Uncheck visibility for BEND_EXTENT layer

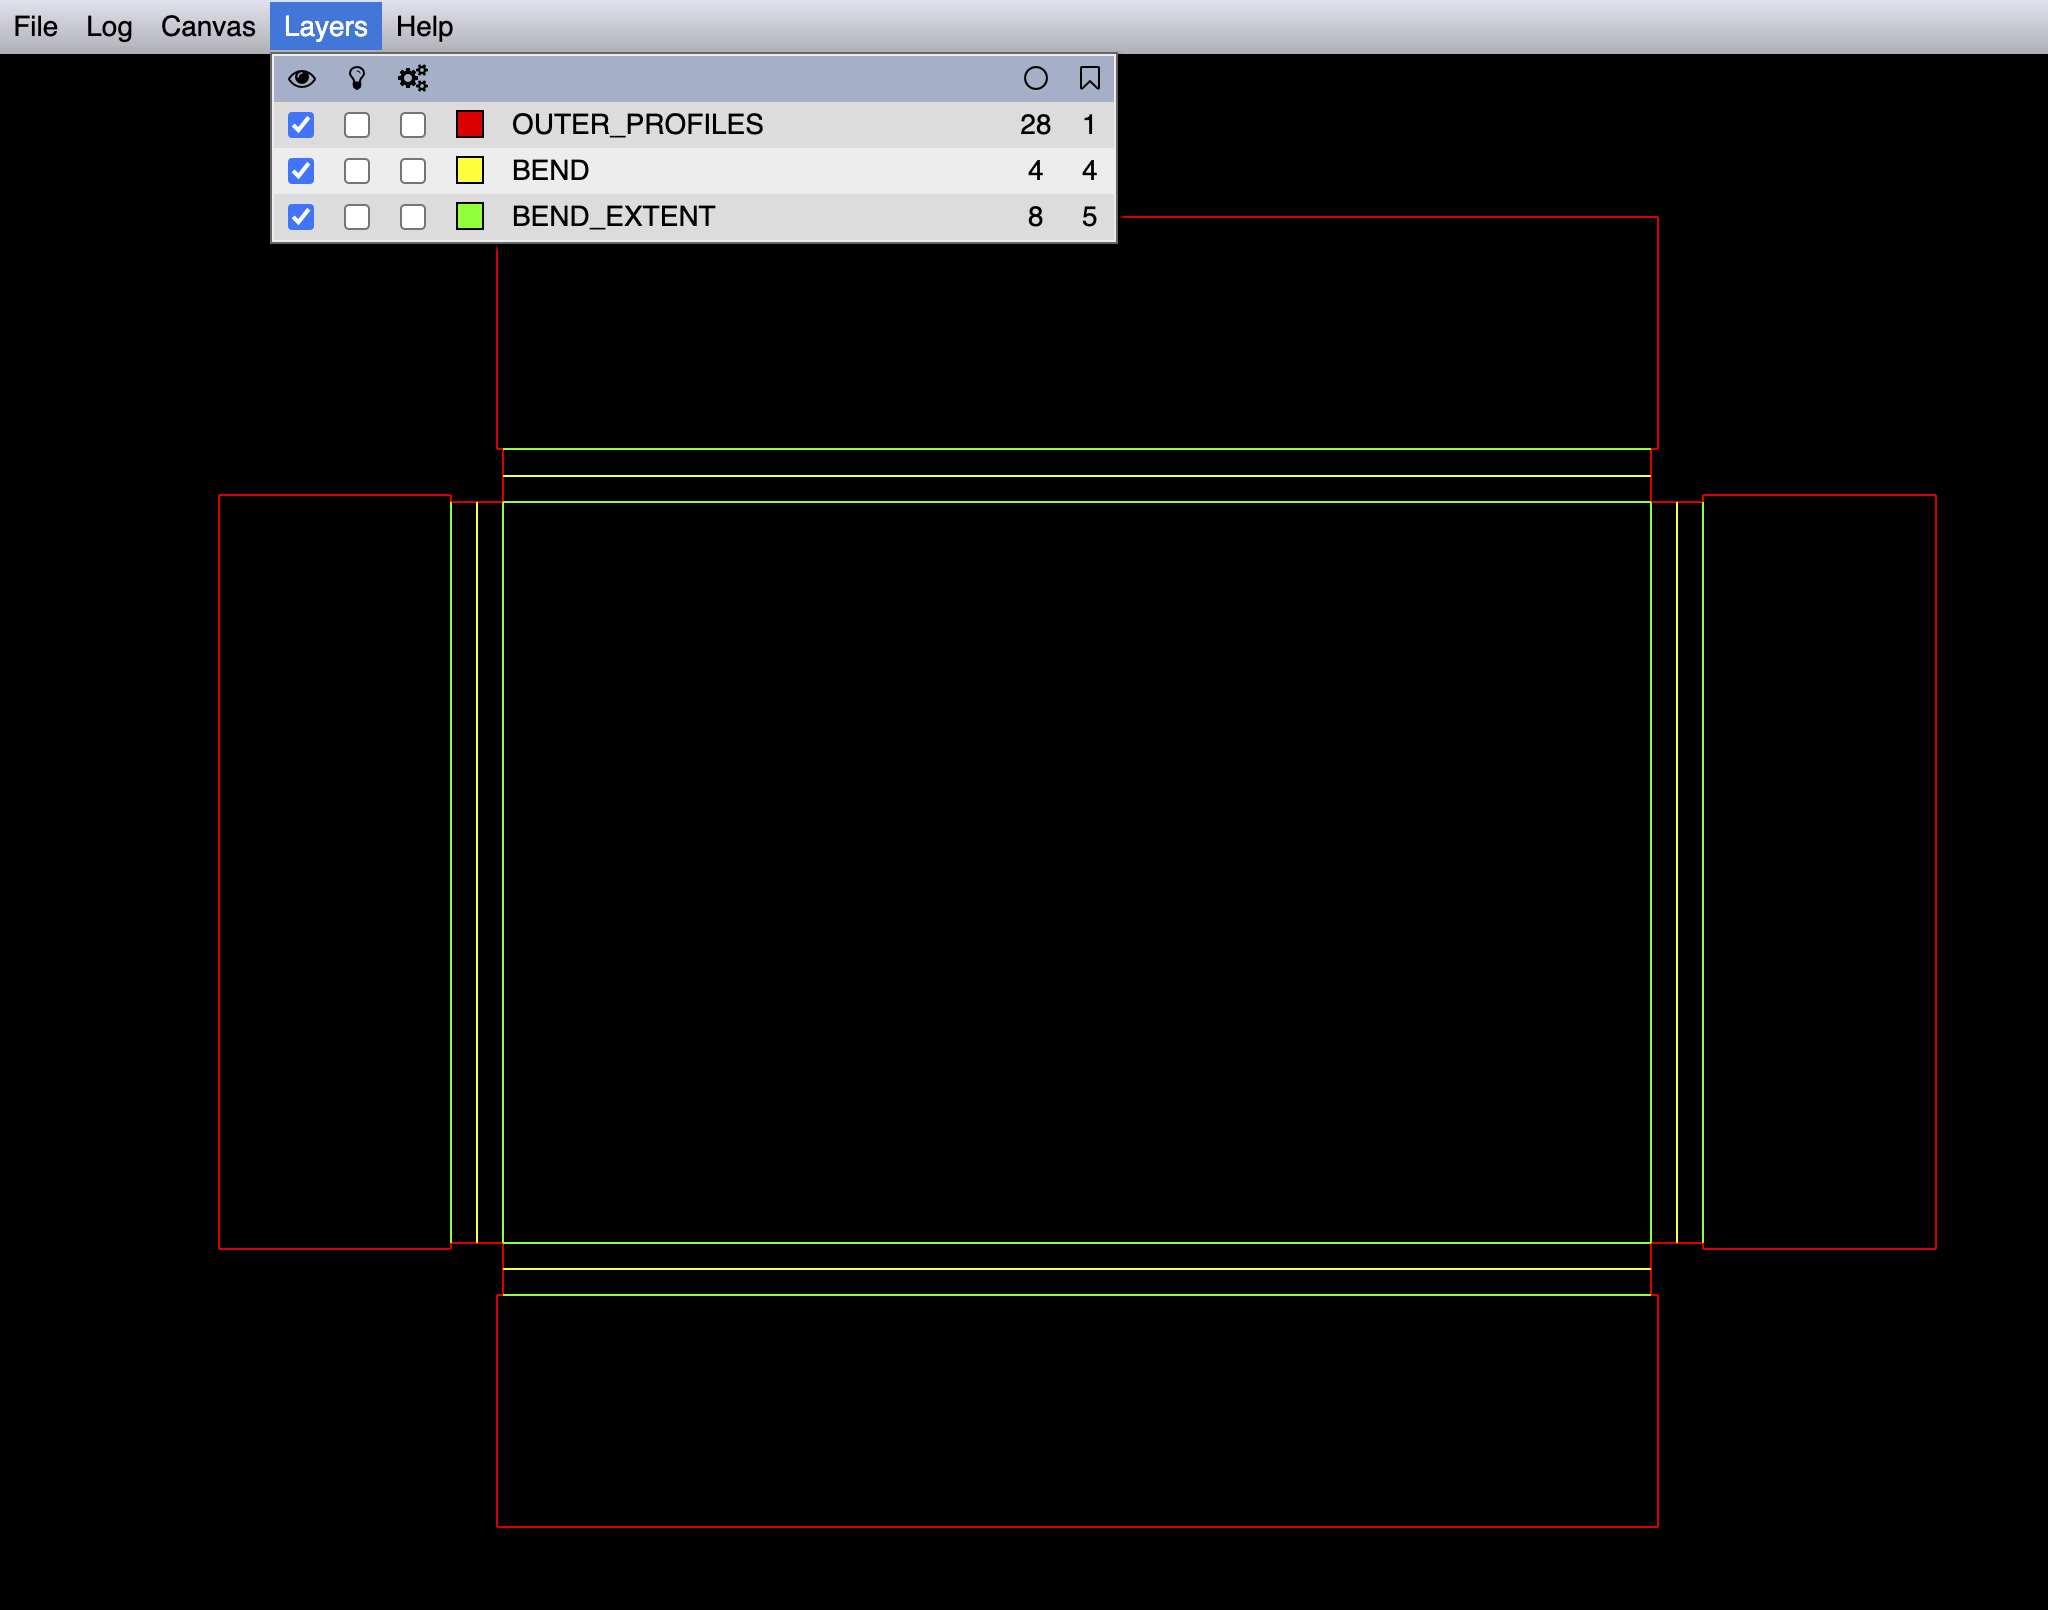click(x=301, y=217)
